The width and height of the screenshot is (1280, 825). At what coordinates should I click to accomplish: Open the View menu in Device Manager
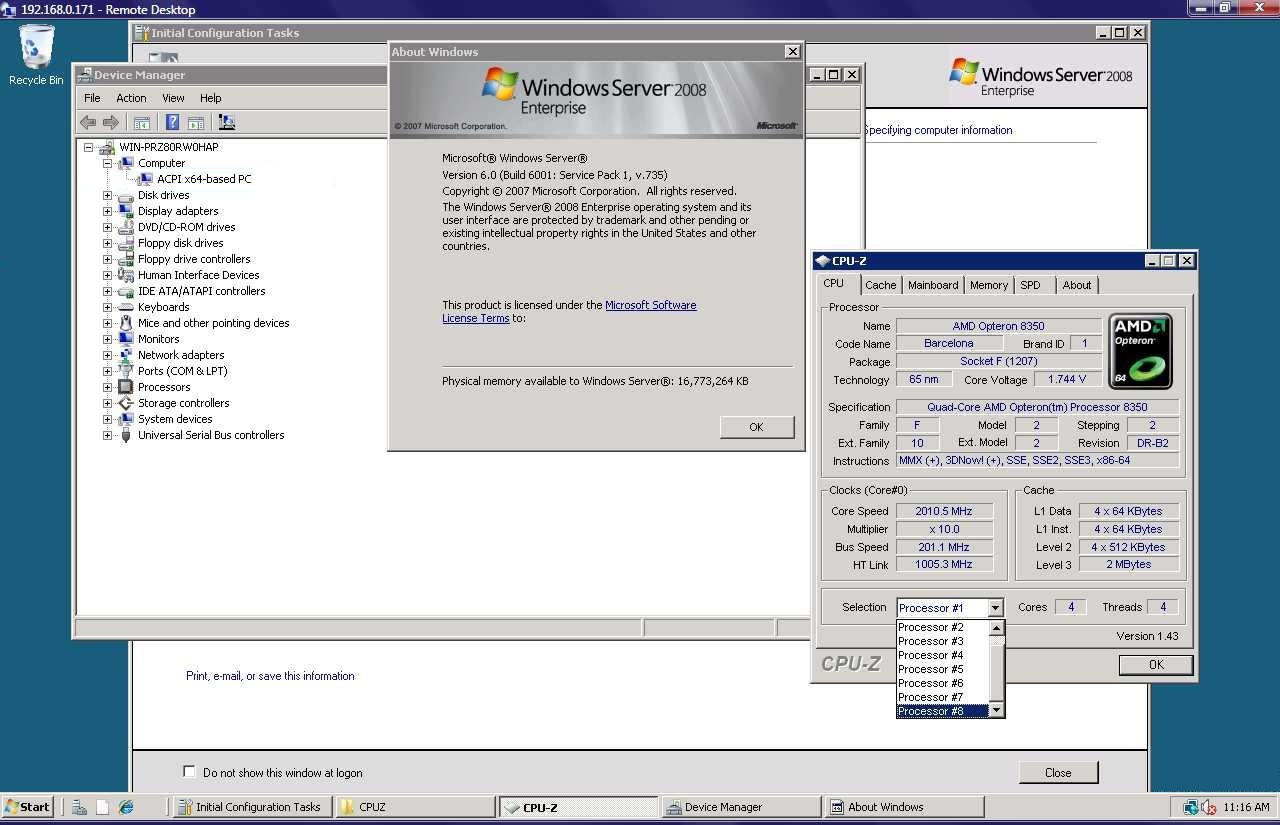[173, 98]
